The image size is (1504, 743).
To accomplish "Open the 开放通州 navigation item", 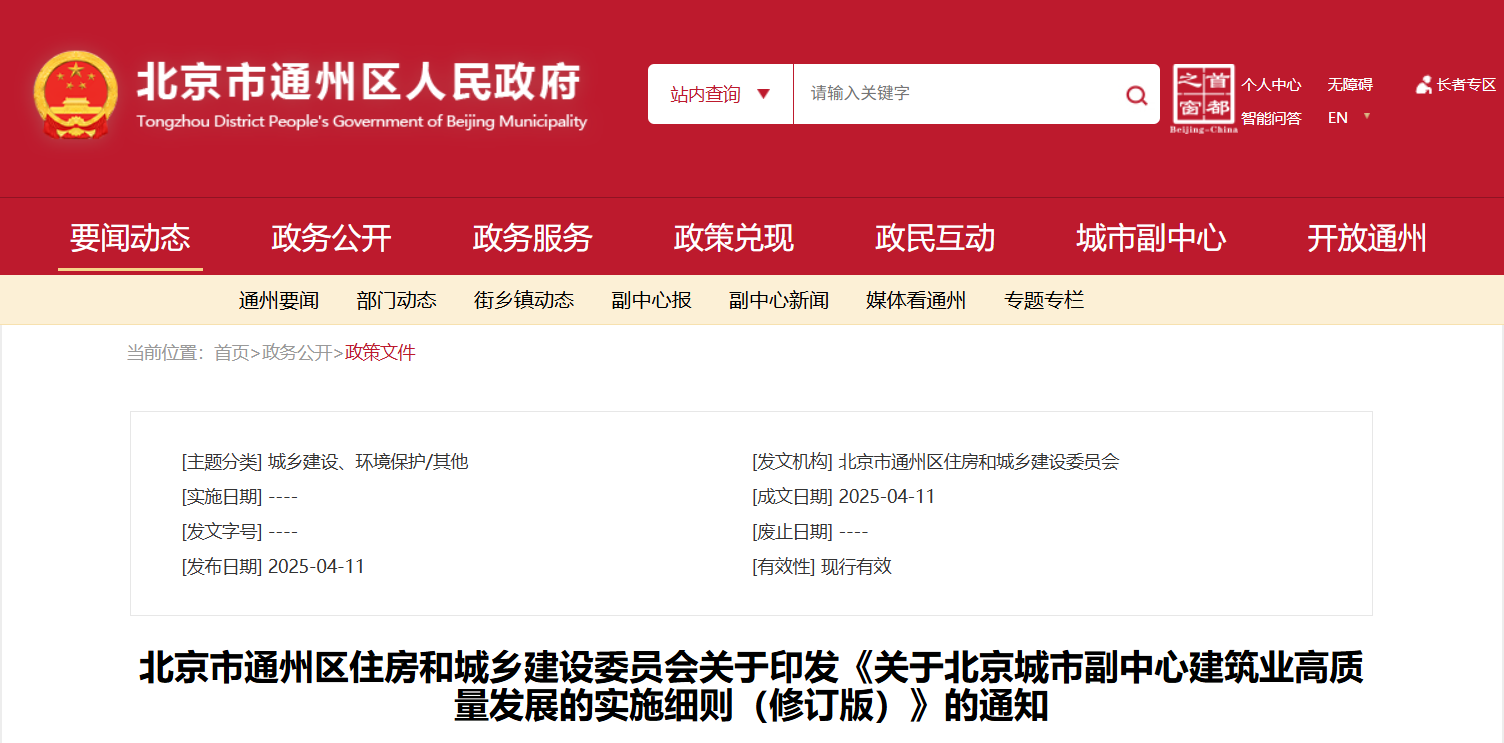I will [1367, 239].
